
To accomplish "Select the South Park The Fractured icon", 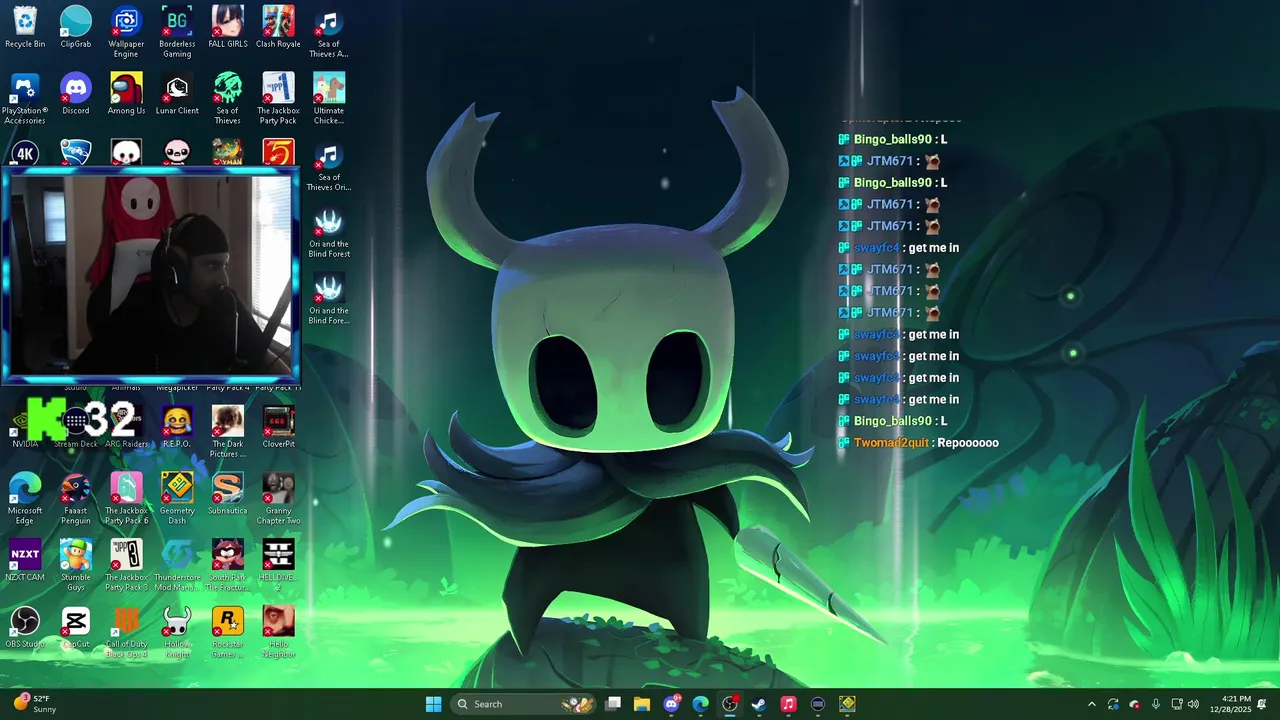I will [x=228, y=565].
